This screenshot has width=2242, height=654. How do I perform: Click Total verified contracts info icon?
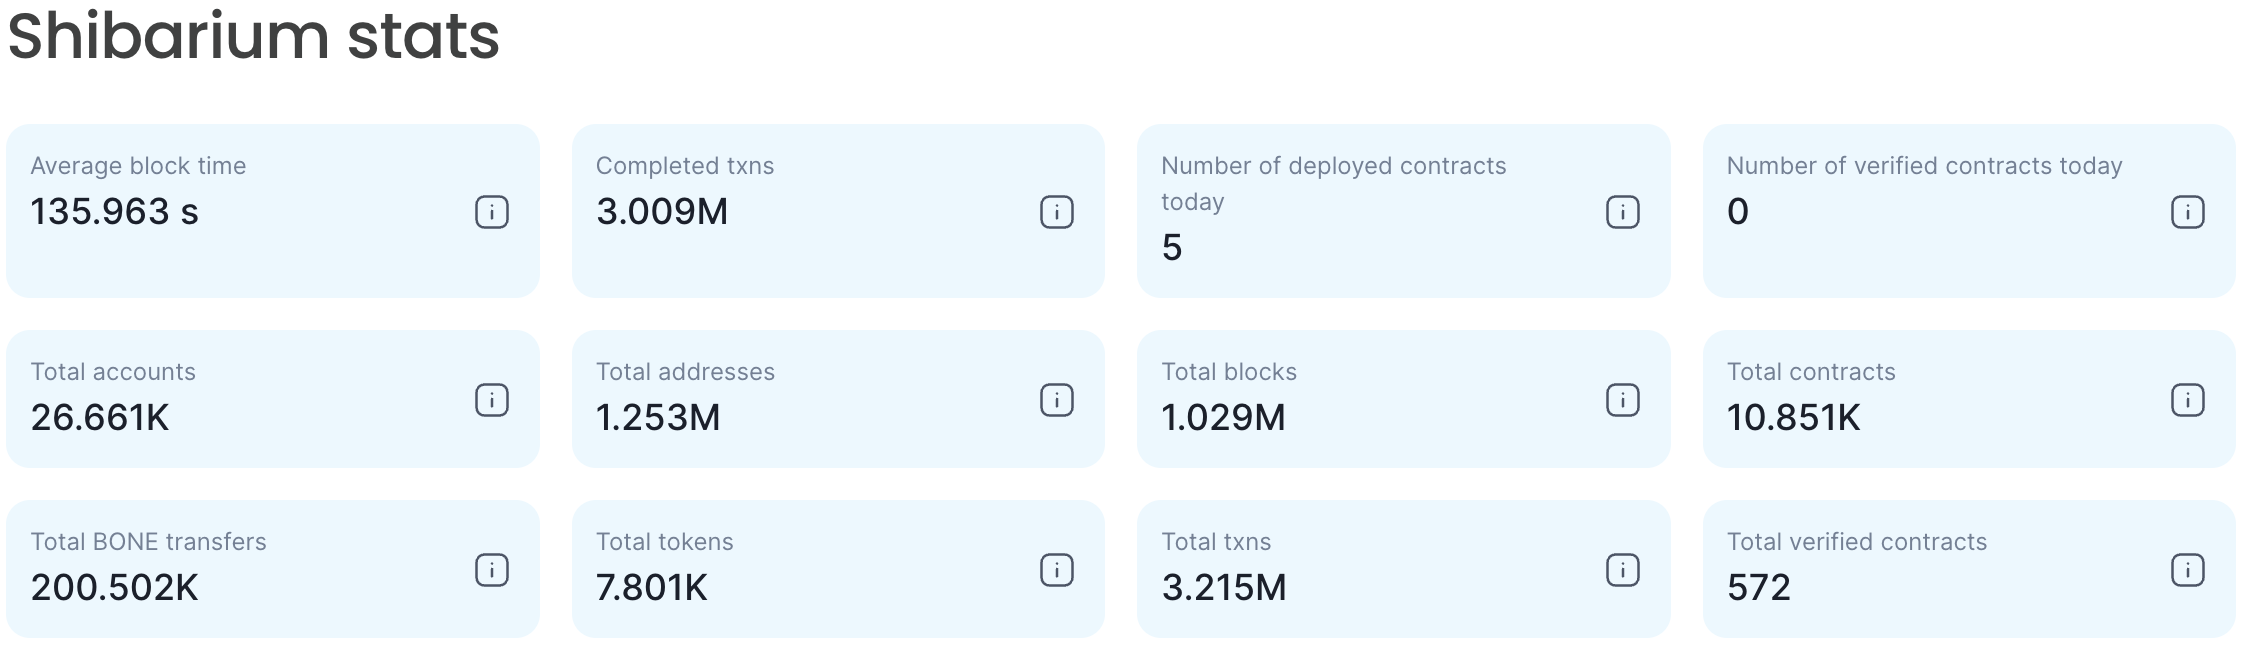click(2187, 570)
